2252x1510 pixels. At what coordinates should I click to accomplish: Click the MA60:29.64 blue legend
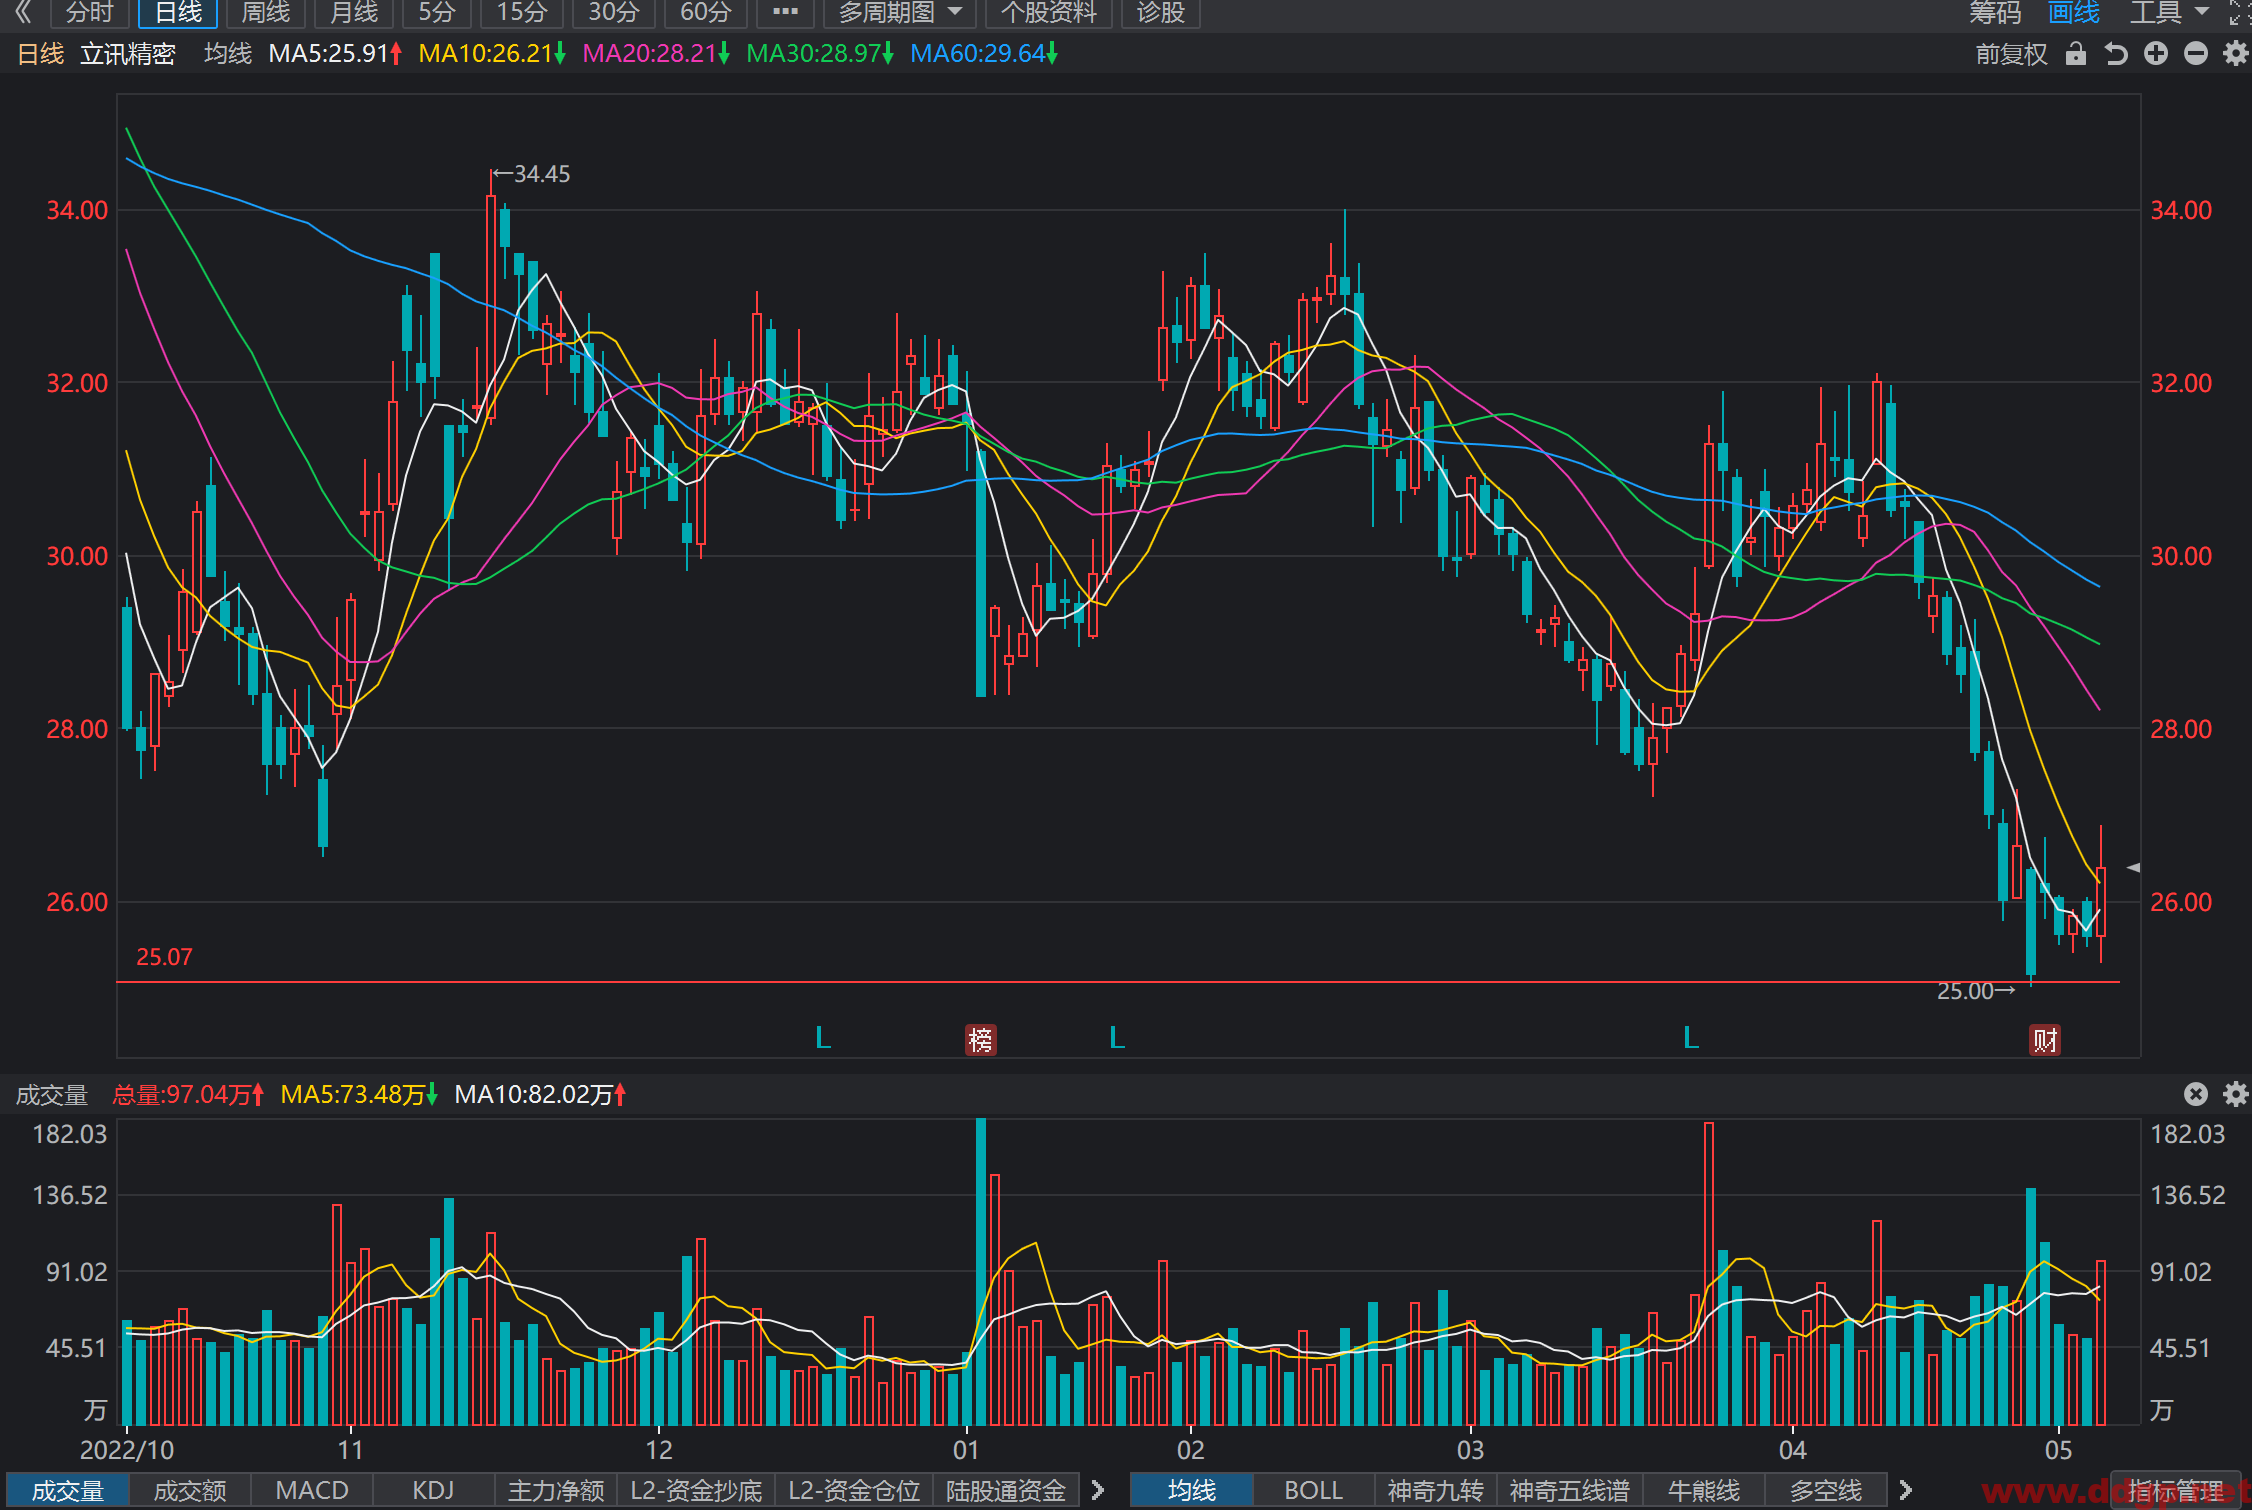[984, 54]
